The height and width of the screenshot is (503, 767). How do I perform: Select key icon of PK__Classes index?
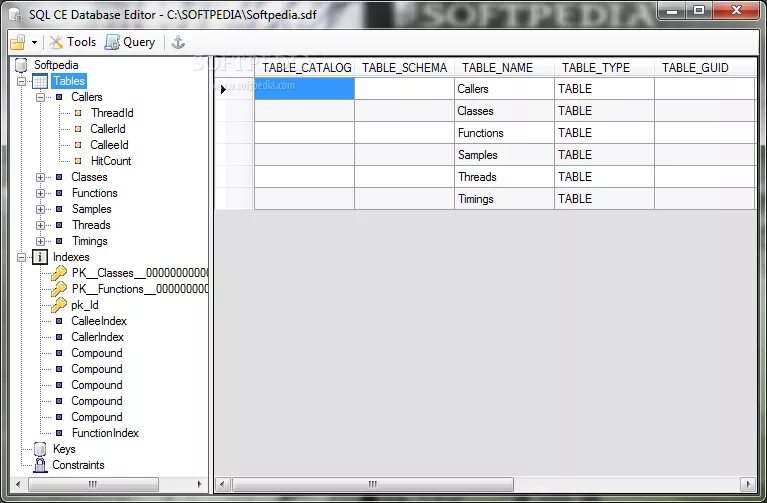[59, 273]
